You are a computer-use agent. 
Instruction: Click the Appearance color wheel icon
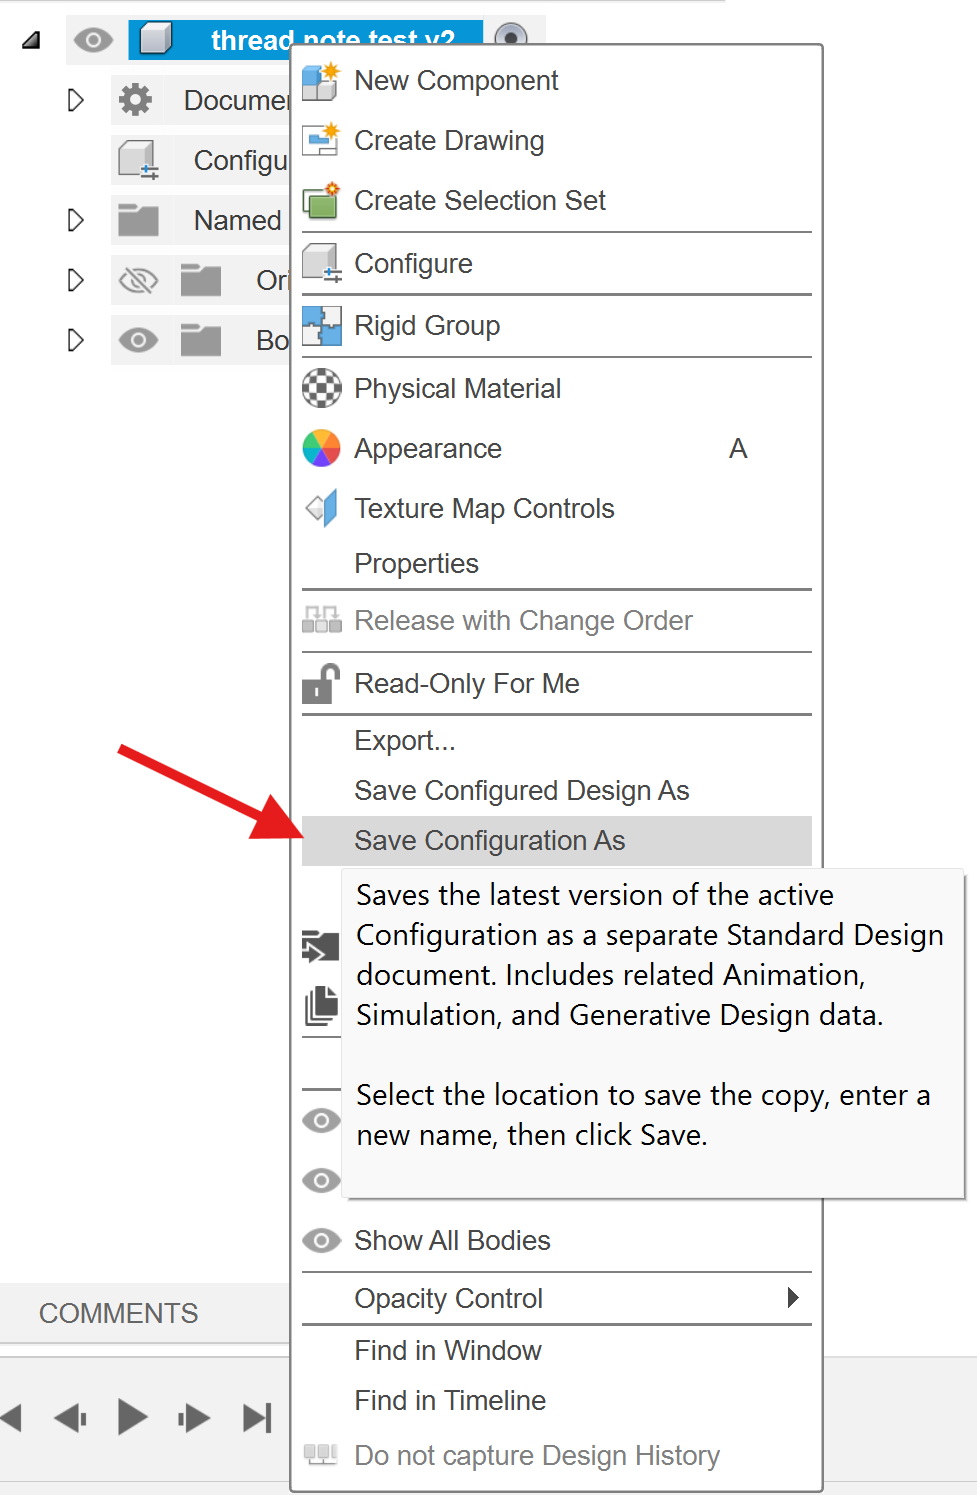[322, 448]
